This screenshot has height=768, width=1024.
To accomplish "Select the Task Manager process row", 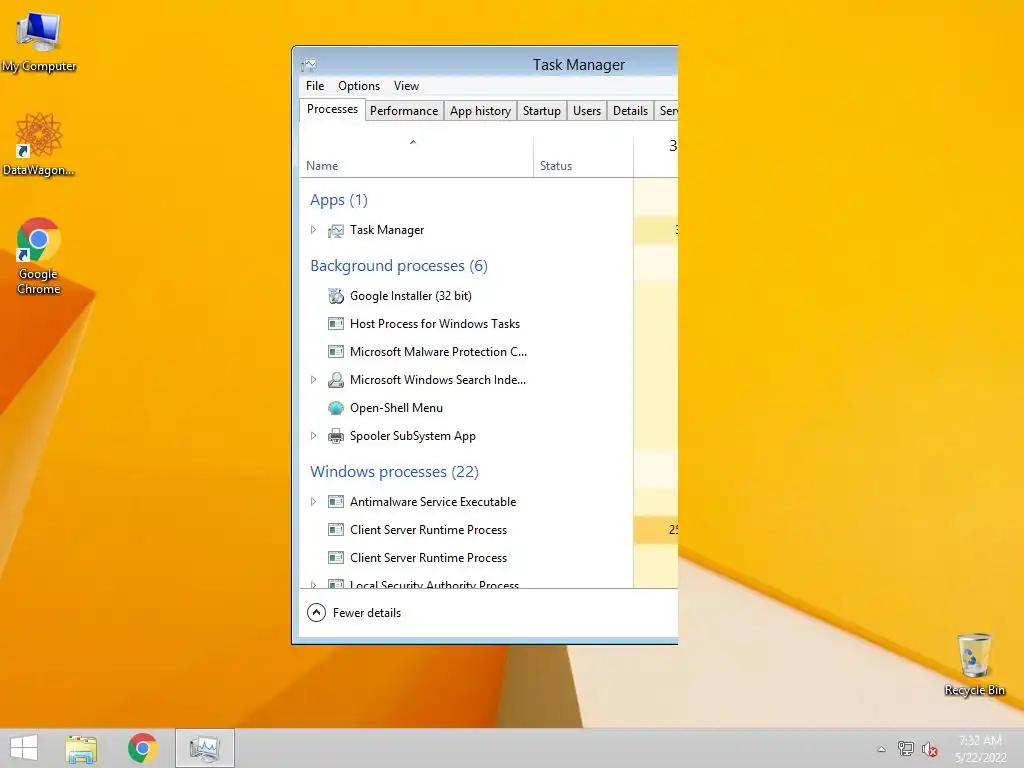I will [x=488, y=230].
